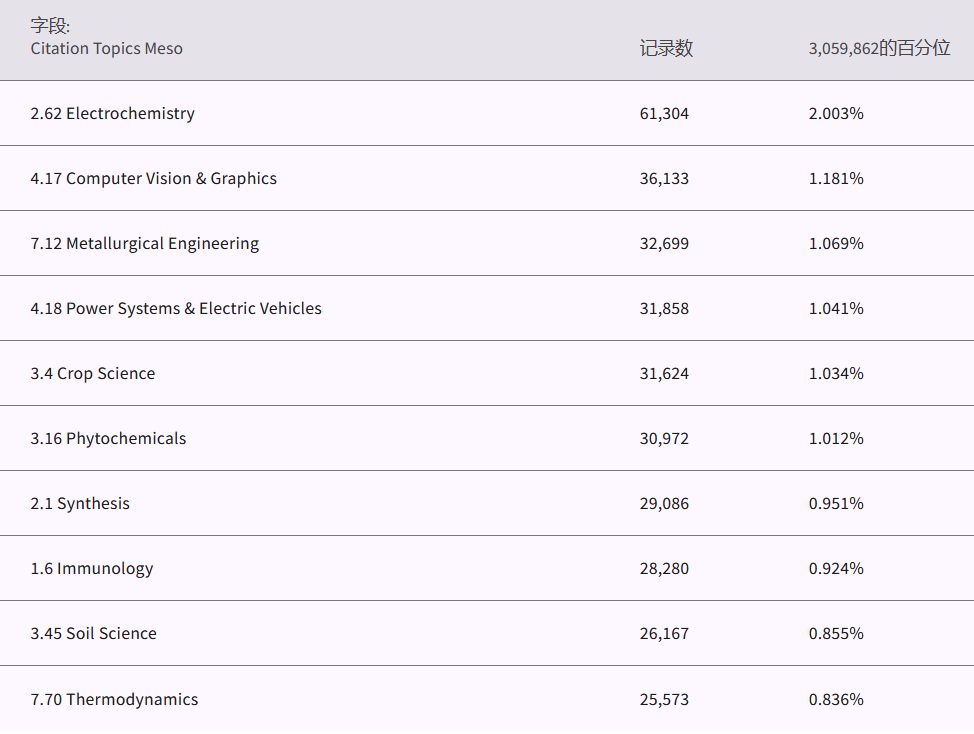974x734 pixels.
Task: Choose the 7.12 Metallurgical Engineering row
Action: (x=144, y=243)
